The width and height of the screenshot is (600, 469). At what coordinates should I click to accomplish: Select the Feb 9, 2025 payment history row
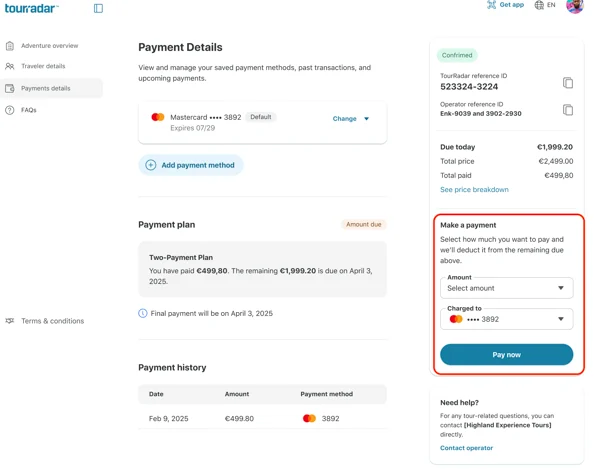click(262, 419)
